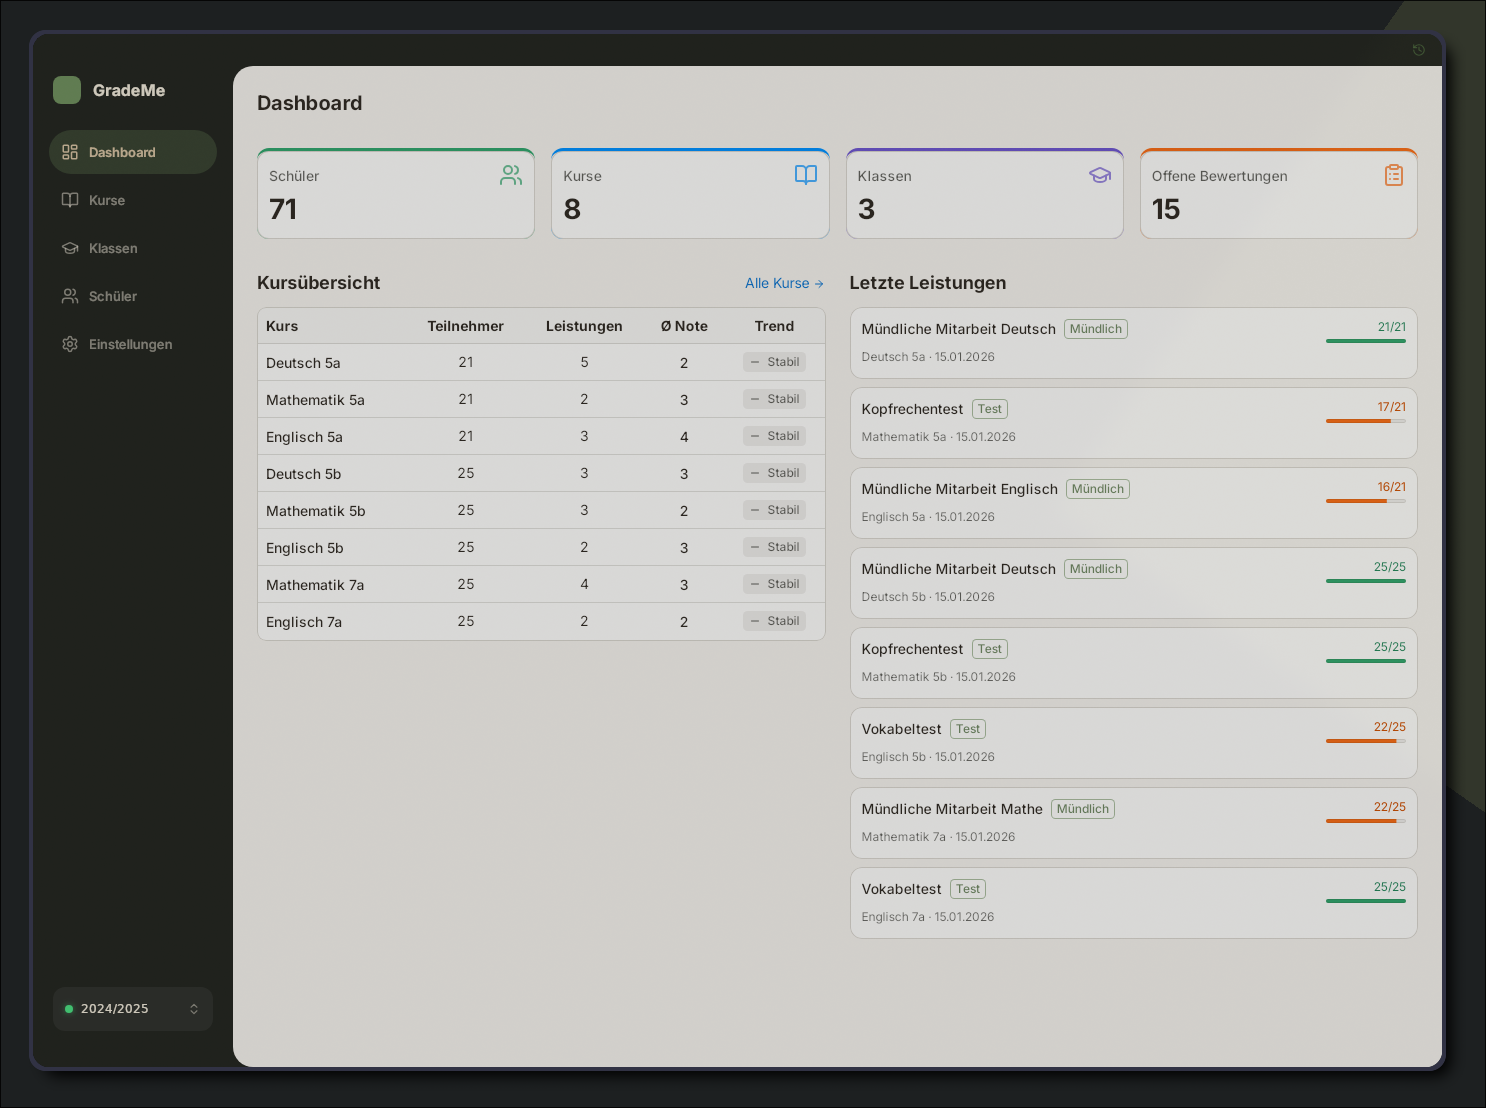Click the 25/25 score for Deutsch 5b
The height and width of the screenshot is (1108, 1486).
point(1390,567)
